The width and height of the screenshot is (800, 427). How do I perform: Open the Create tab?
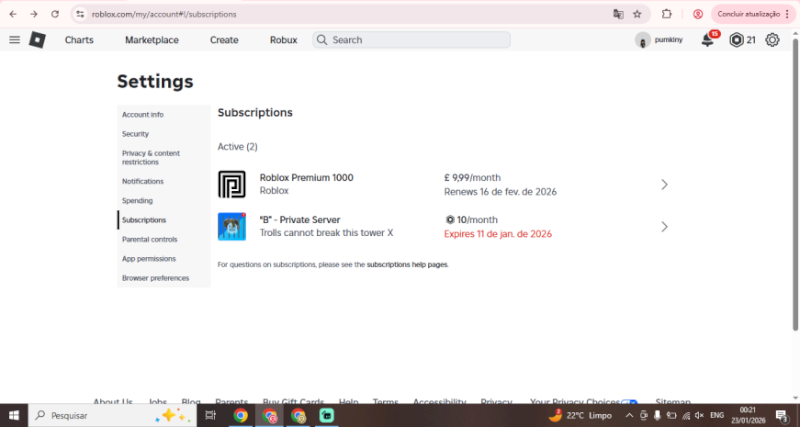click(x=224, y=40)
